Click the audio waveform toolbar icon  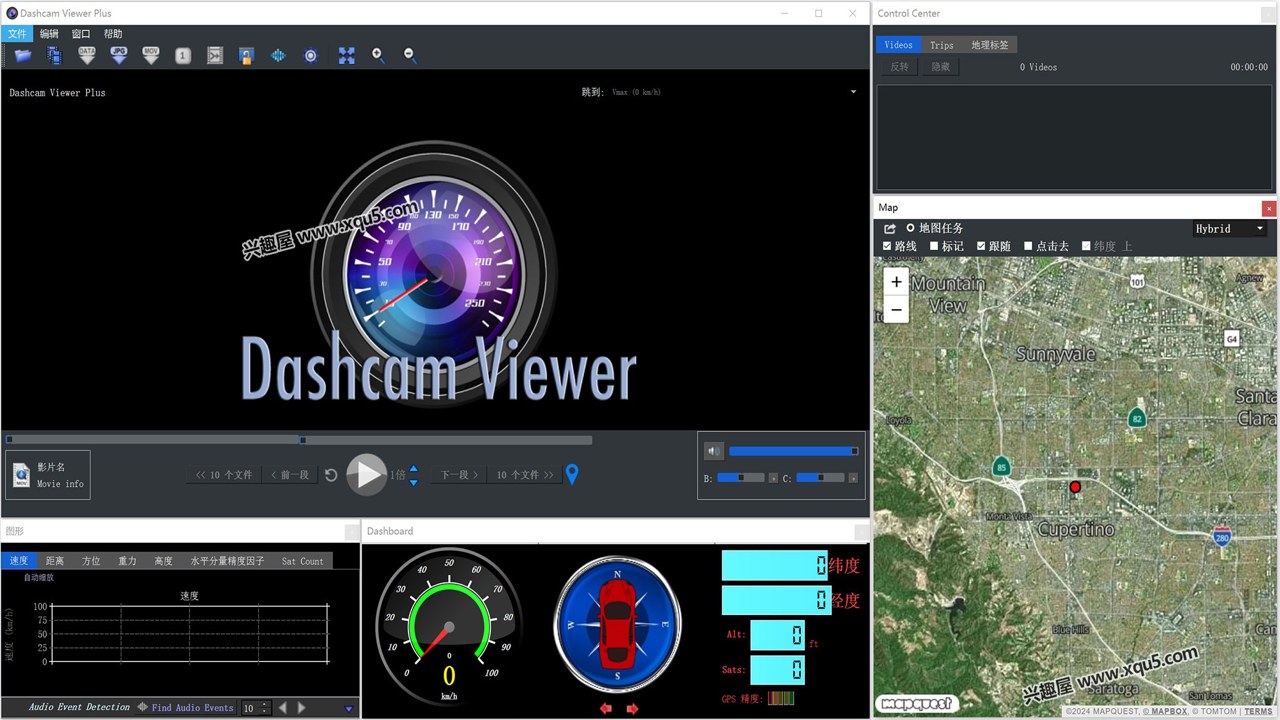pyautogui.click(x=278, y=56)
